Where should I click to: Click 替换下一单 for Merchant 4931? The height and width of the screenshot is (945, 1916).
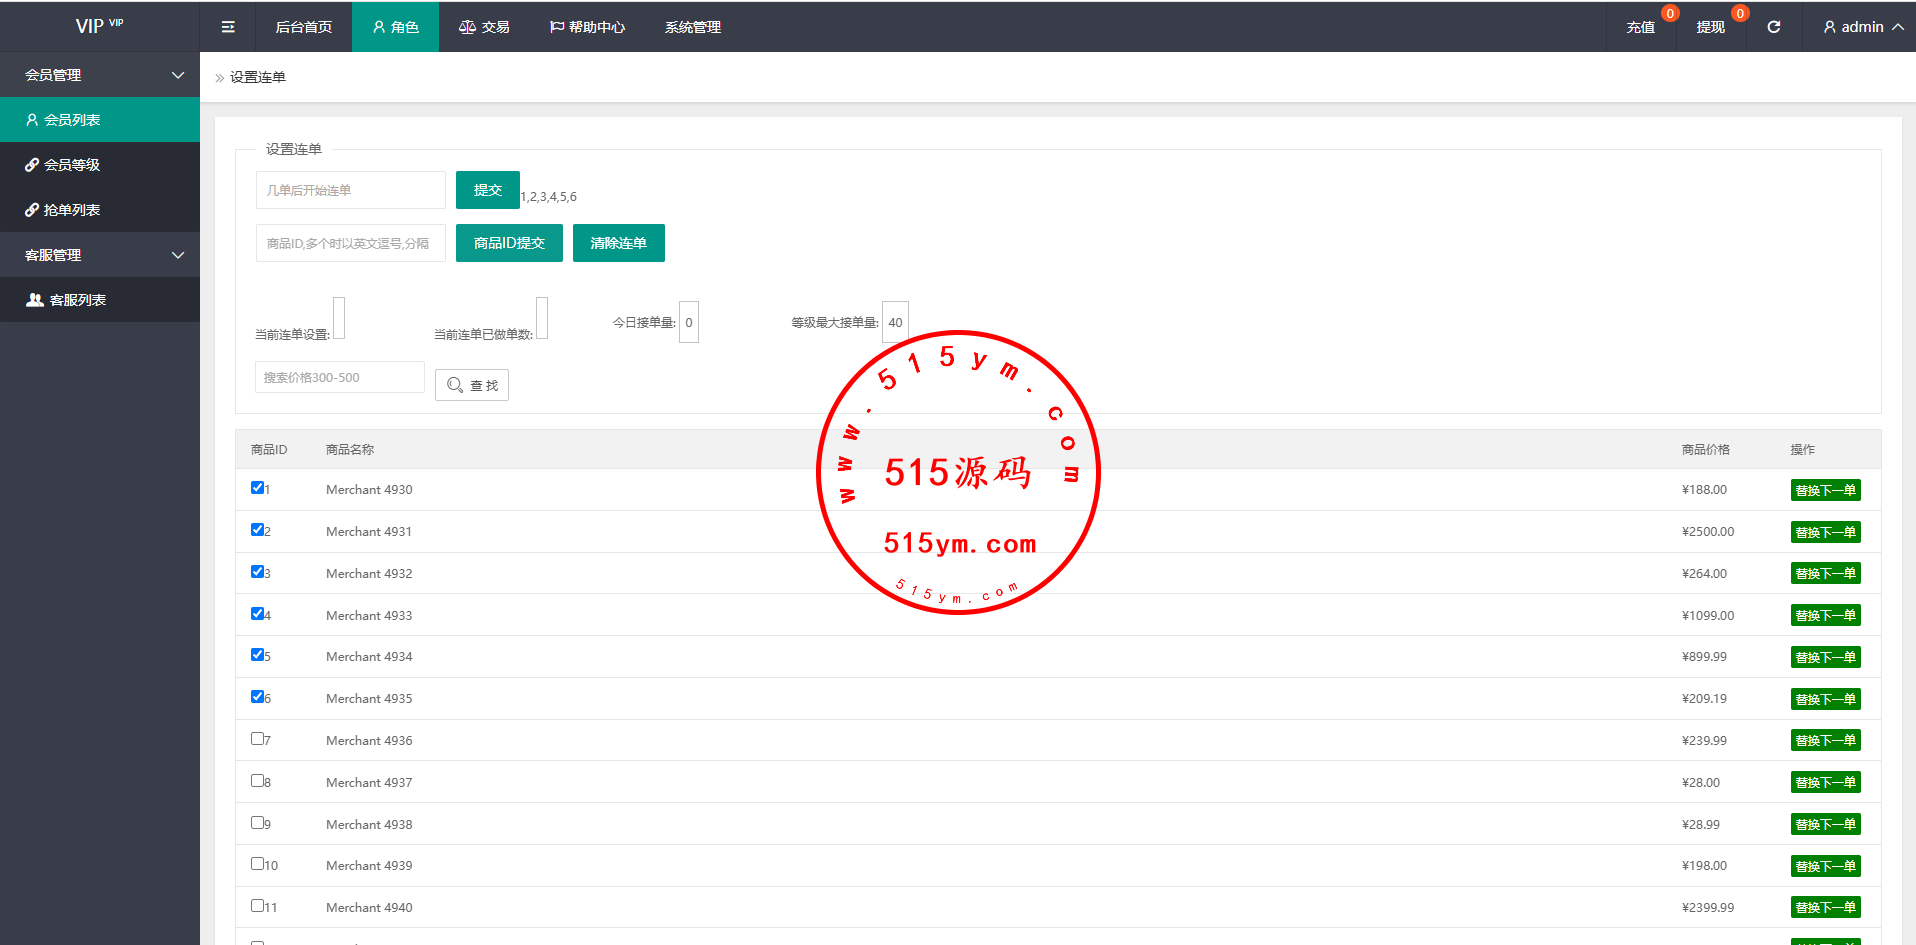point(1825,532)
